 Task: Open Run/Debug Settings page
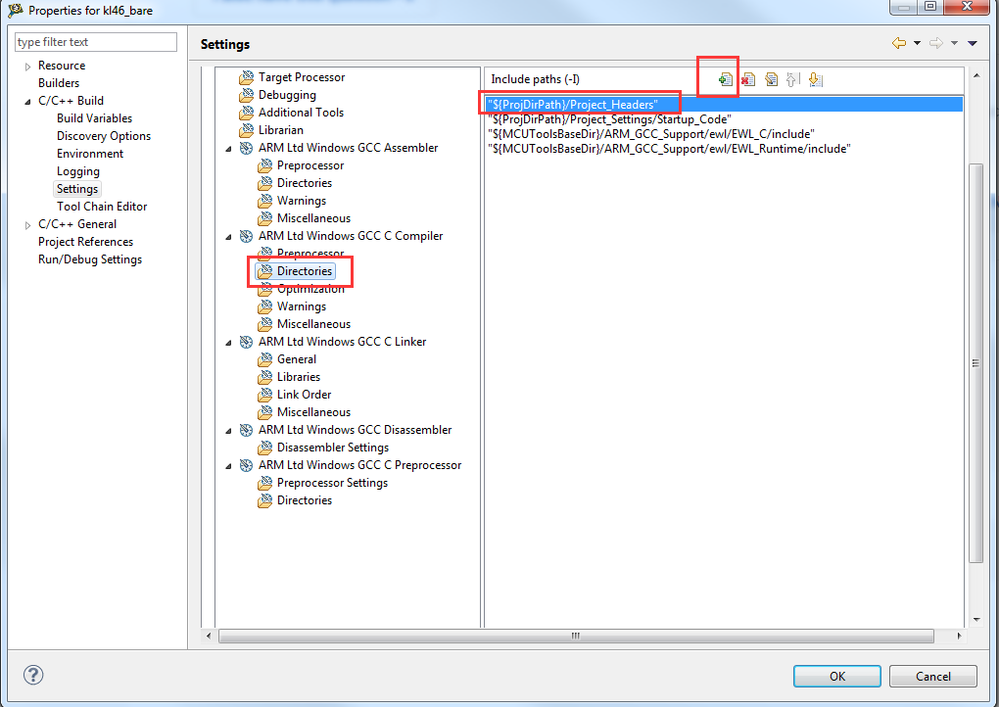pos(90,260)
